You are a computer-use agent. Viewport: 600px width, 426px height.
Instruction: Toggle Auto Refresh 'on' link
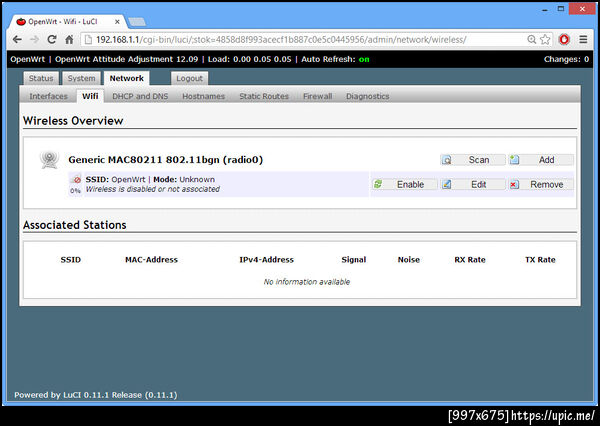coord(364,59)
